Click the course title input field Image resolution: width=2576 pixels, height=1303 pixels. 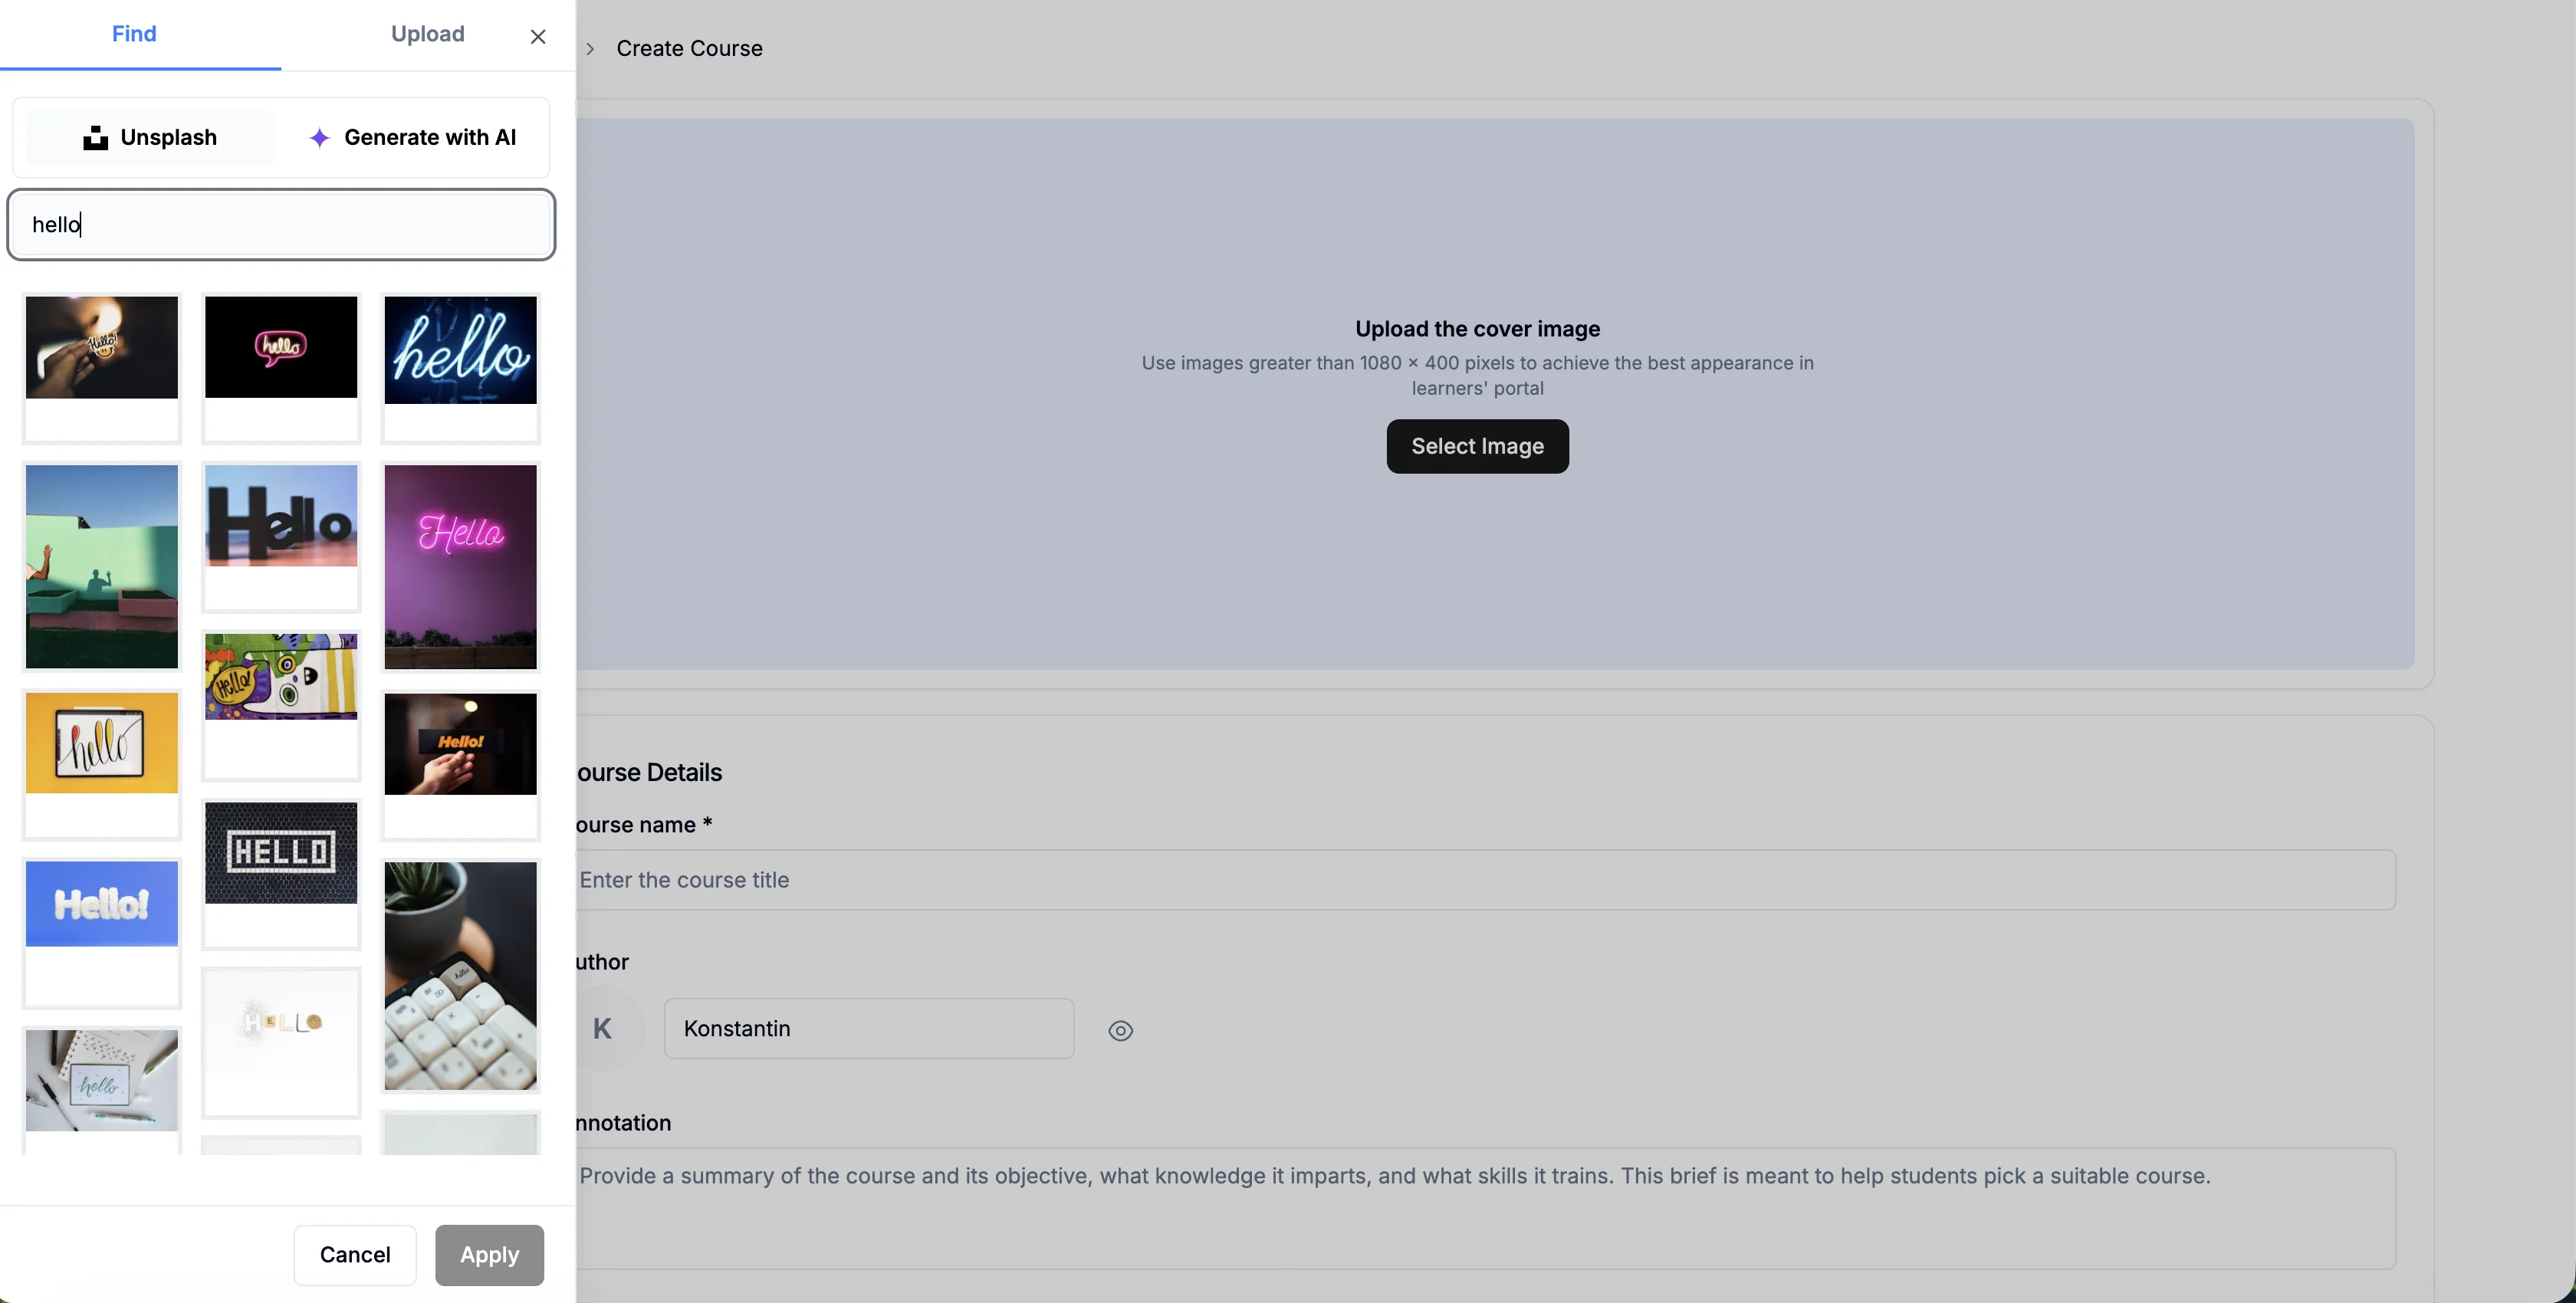click(1485, 880)
